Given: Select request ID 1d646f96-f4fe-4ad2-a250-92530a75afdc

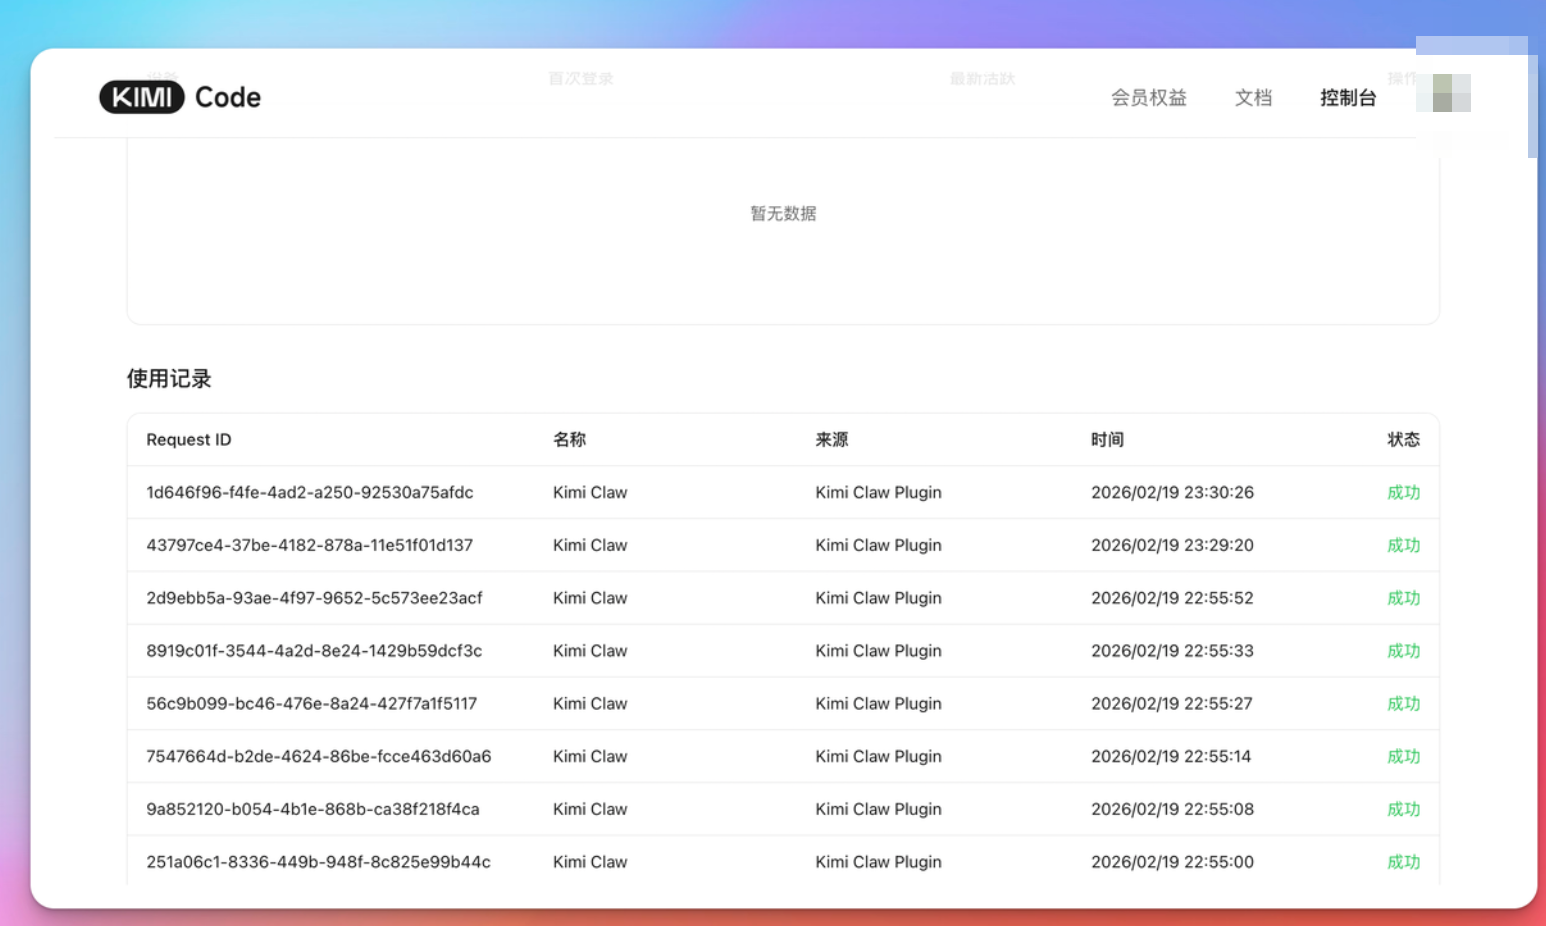Looking at the screenshot, I should [x=310, y=492].
